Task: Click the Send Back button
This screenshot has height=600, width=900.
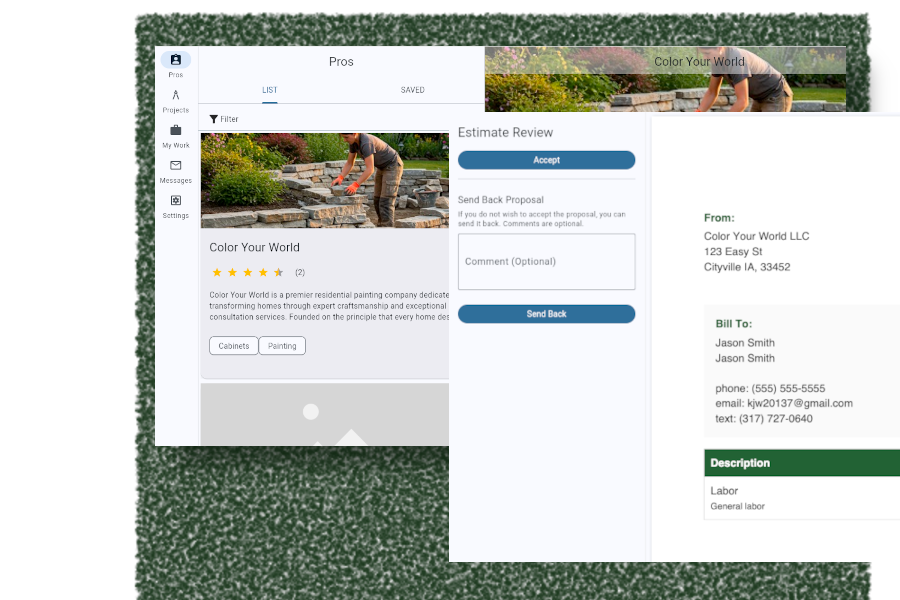Action: (x=546, y=313)
